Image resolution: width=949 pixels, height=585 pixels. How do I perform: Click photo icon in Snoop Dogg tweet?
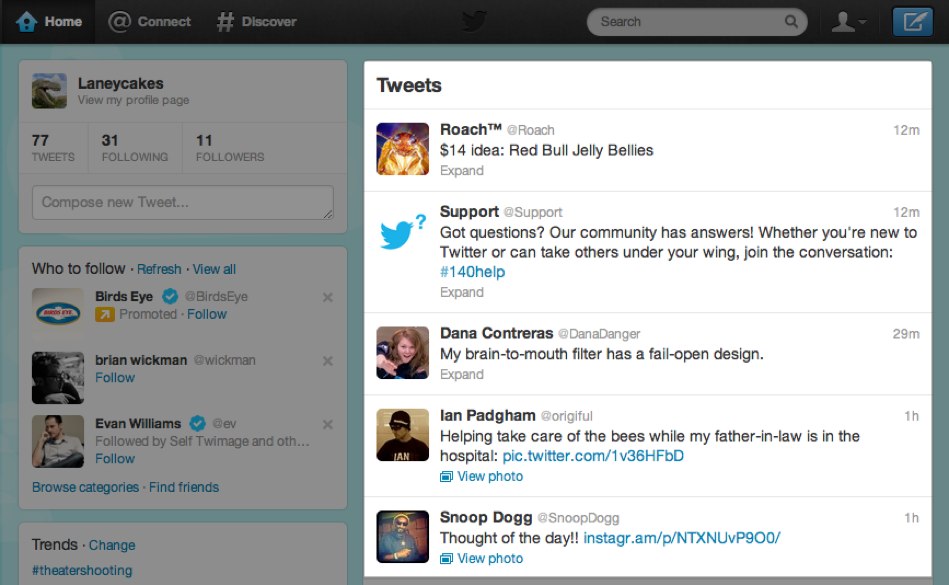point(446,558)
